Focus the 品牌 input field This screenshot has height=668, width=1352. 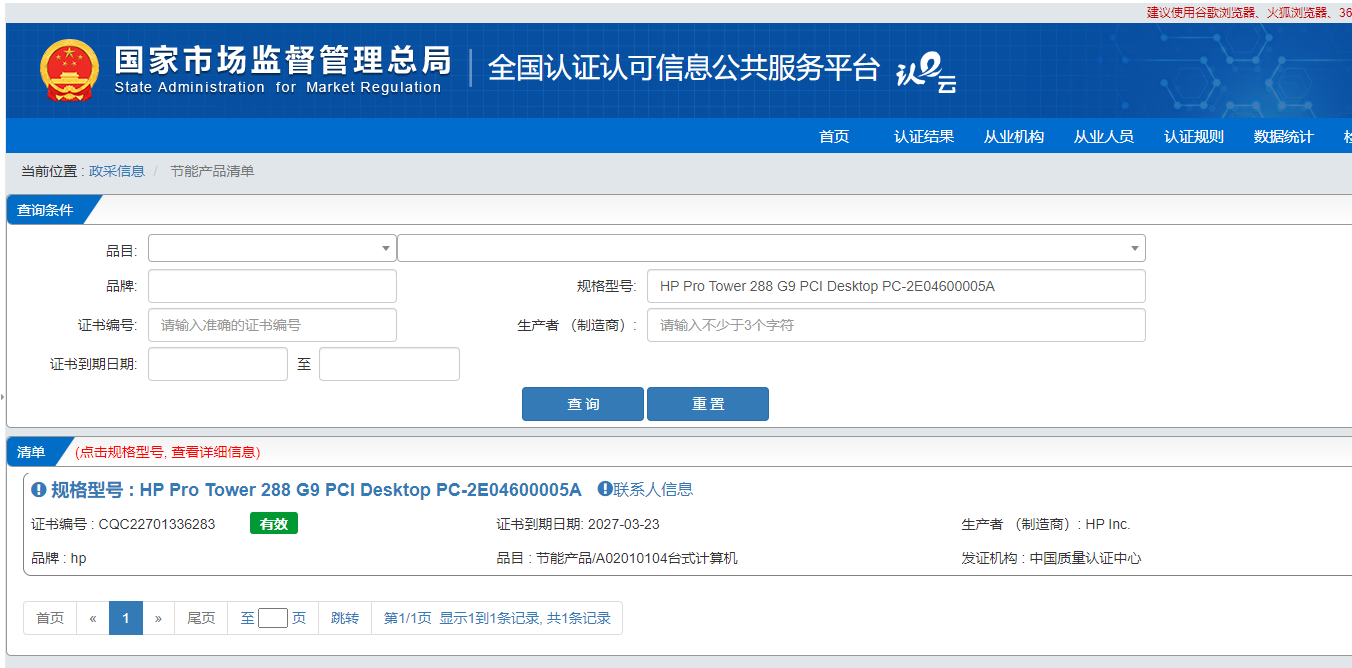(x=272, y=286)
